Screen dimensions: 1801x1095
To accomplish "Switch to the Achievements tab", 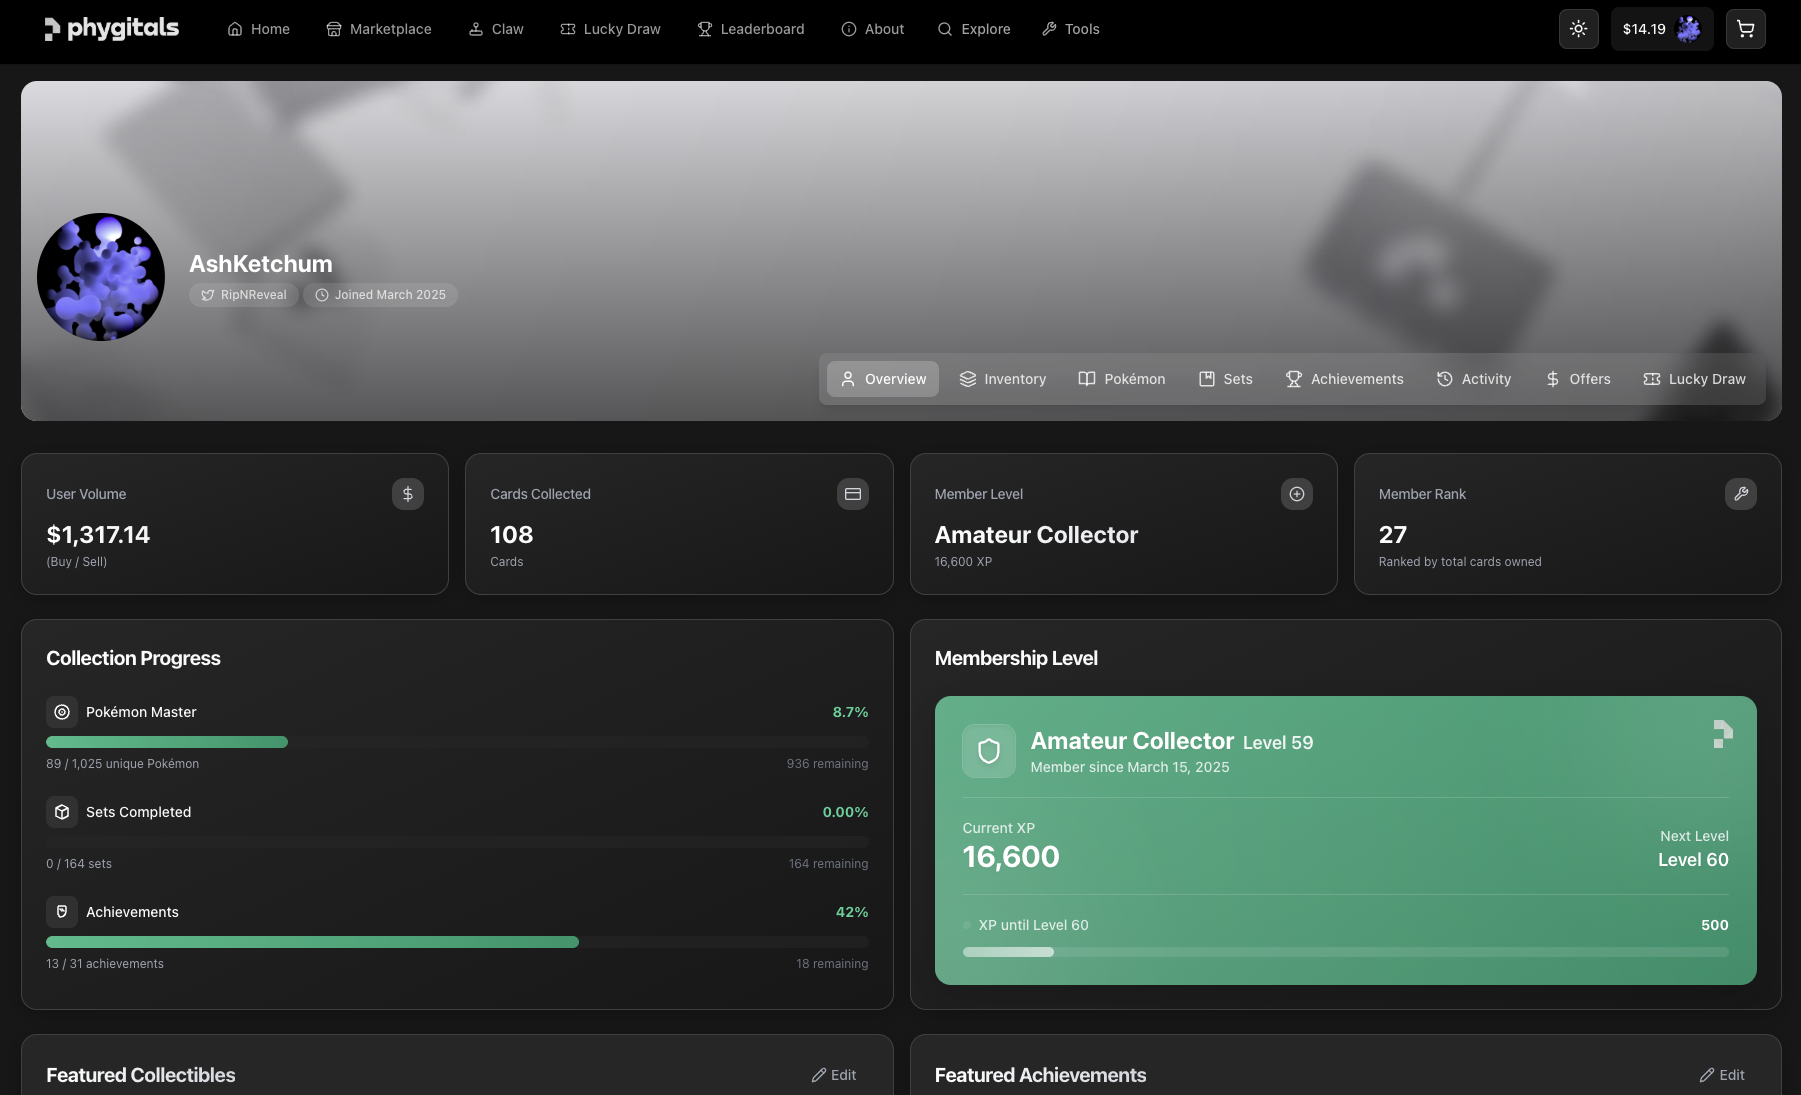I will [x=1345, y=379].
